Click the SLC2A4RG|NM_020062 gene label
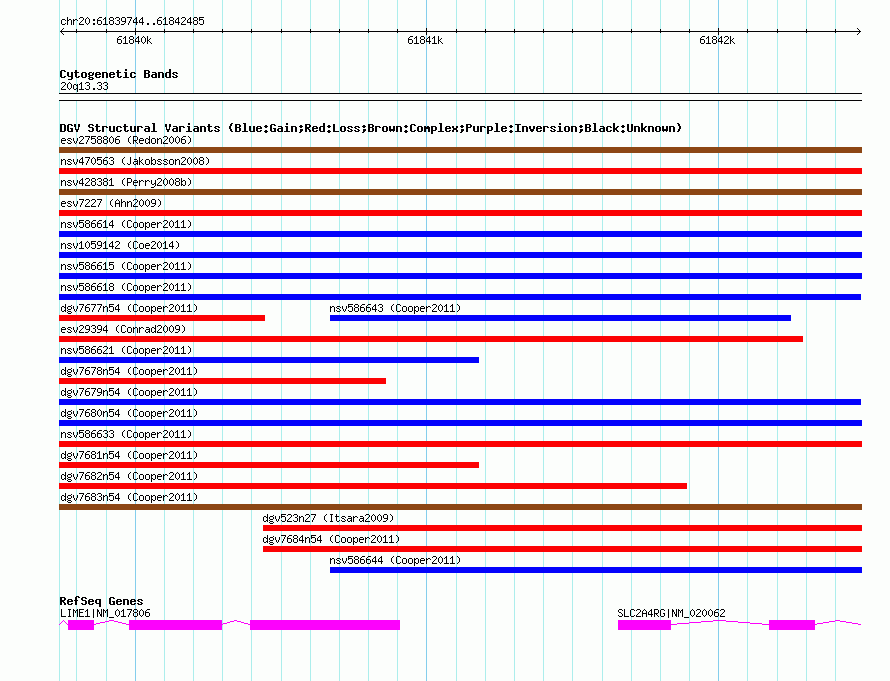The width and height of the screenshot is (890, 681). 671,613
